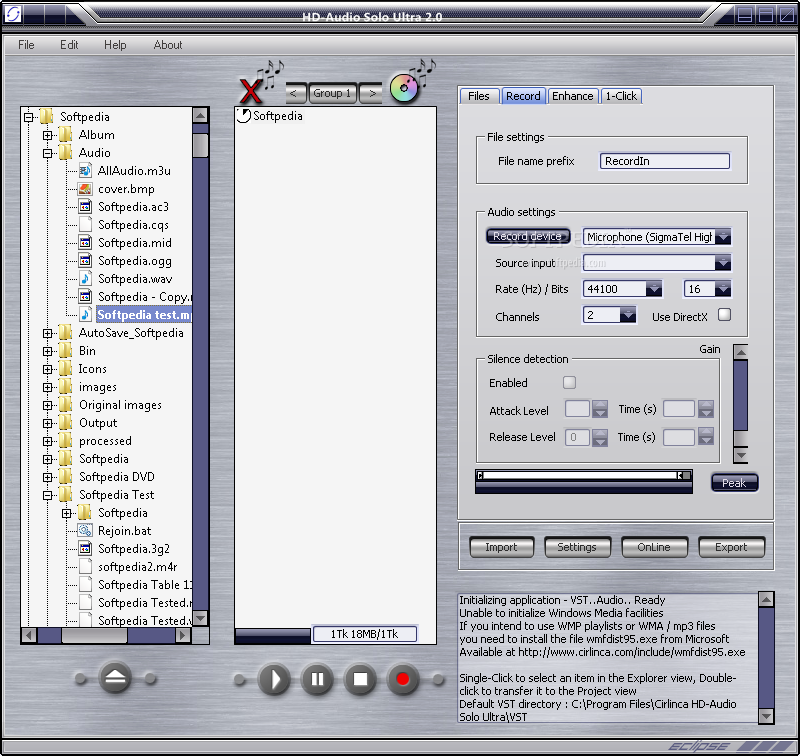Screen dimensions: 800x756
Task: Open the Bits 16 dropdown
Action: click(x=722, y=289)
